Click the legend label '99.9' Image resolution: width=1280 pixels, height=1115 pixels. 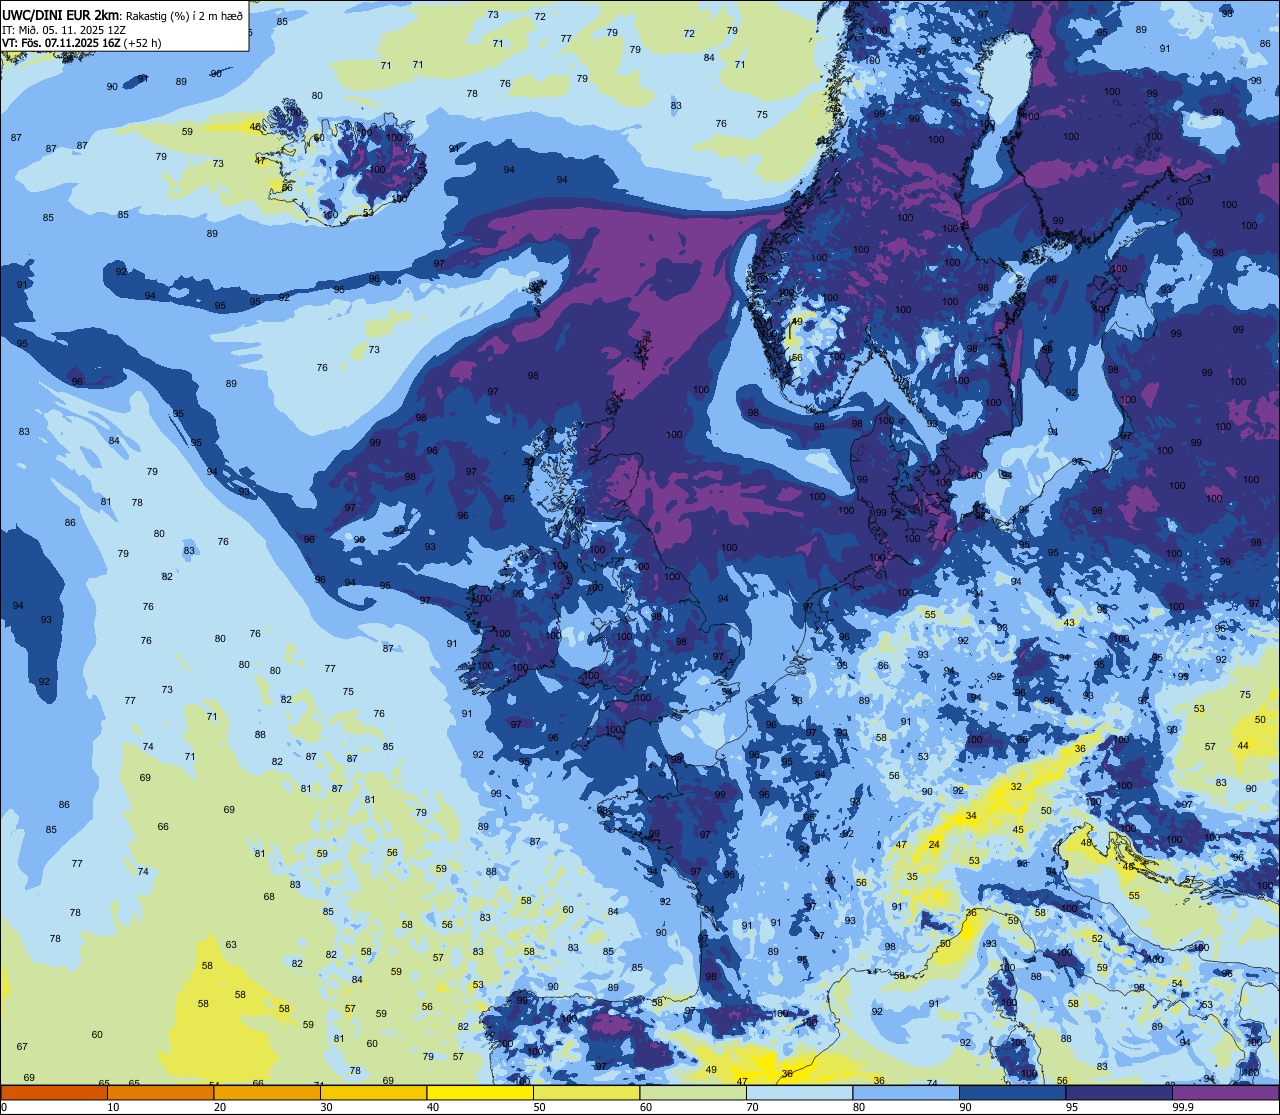point(1183,1107)
